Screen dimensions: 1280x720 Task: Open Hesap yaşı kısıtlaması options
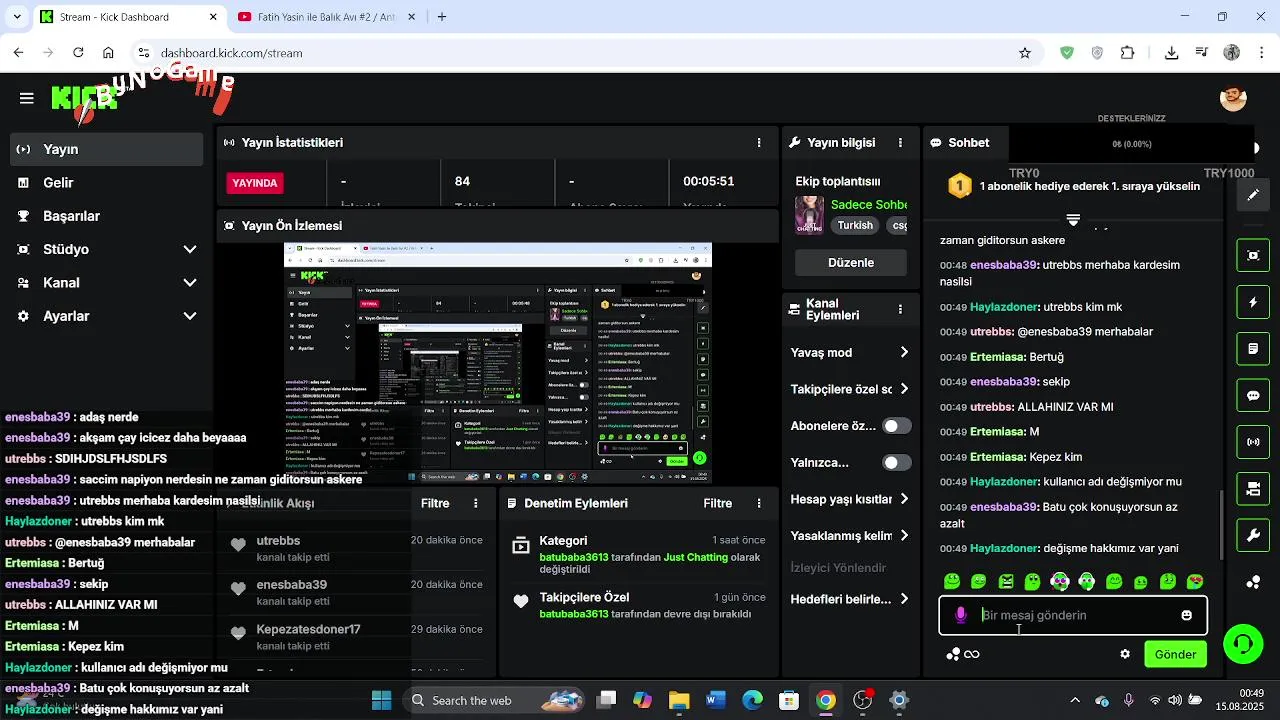(x=850, y=499)
